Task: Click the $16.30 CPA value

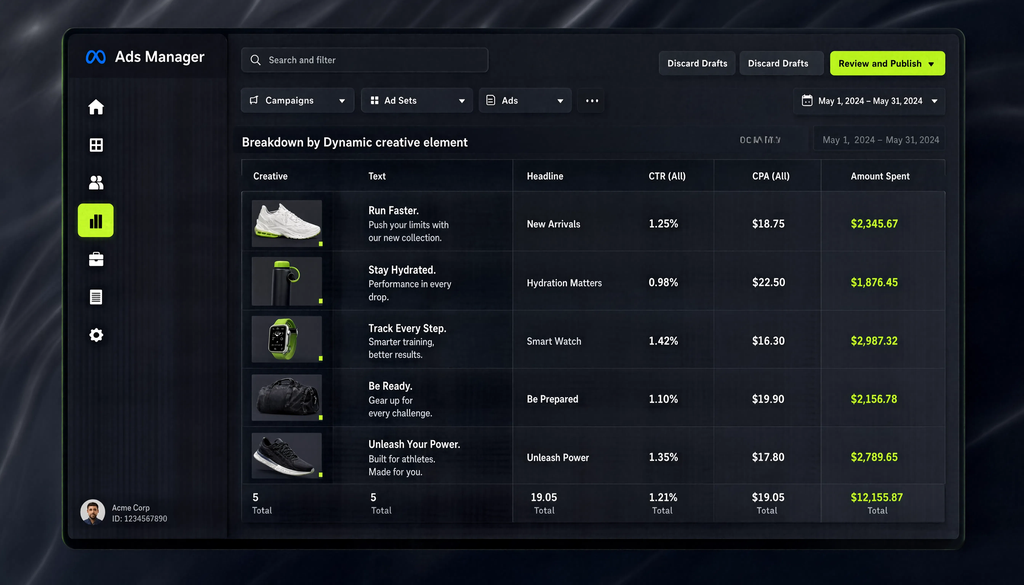Action: [768, 341]
